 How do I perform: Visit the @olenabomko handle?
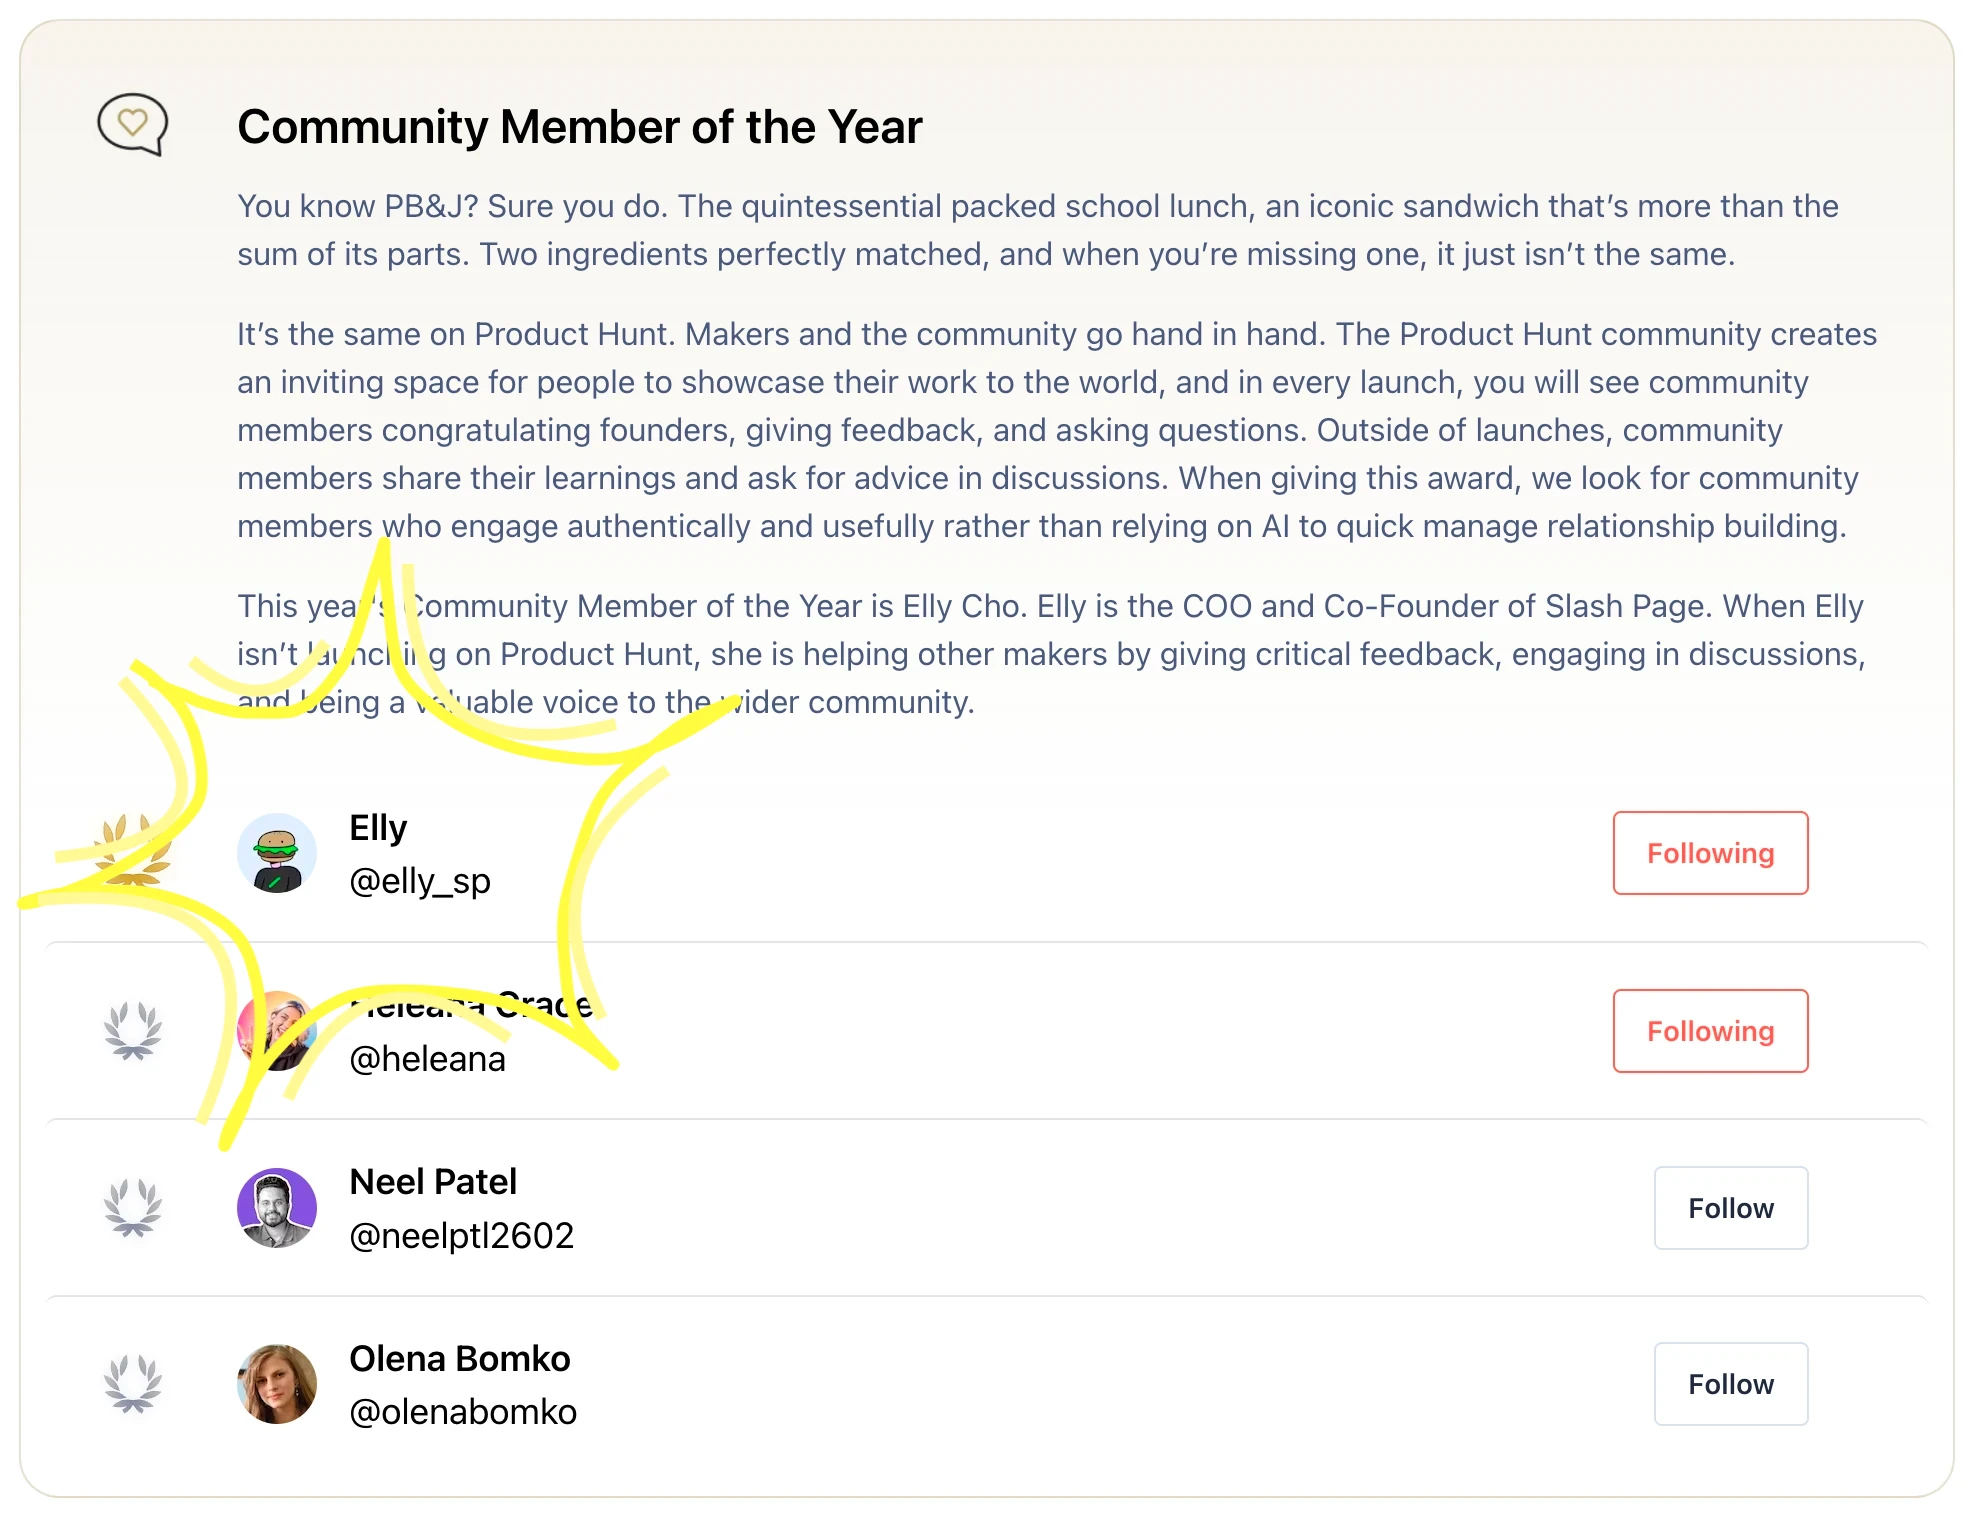[x=463, y=1412]
